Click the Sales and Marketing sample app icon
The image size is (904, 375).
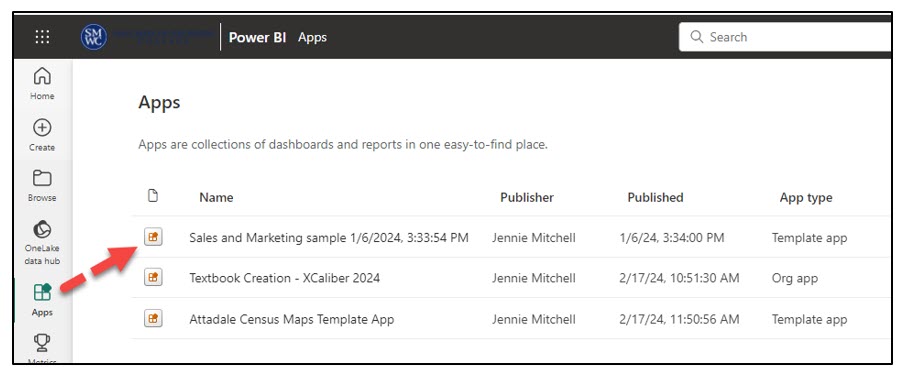[153, 237]
